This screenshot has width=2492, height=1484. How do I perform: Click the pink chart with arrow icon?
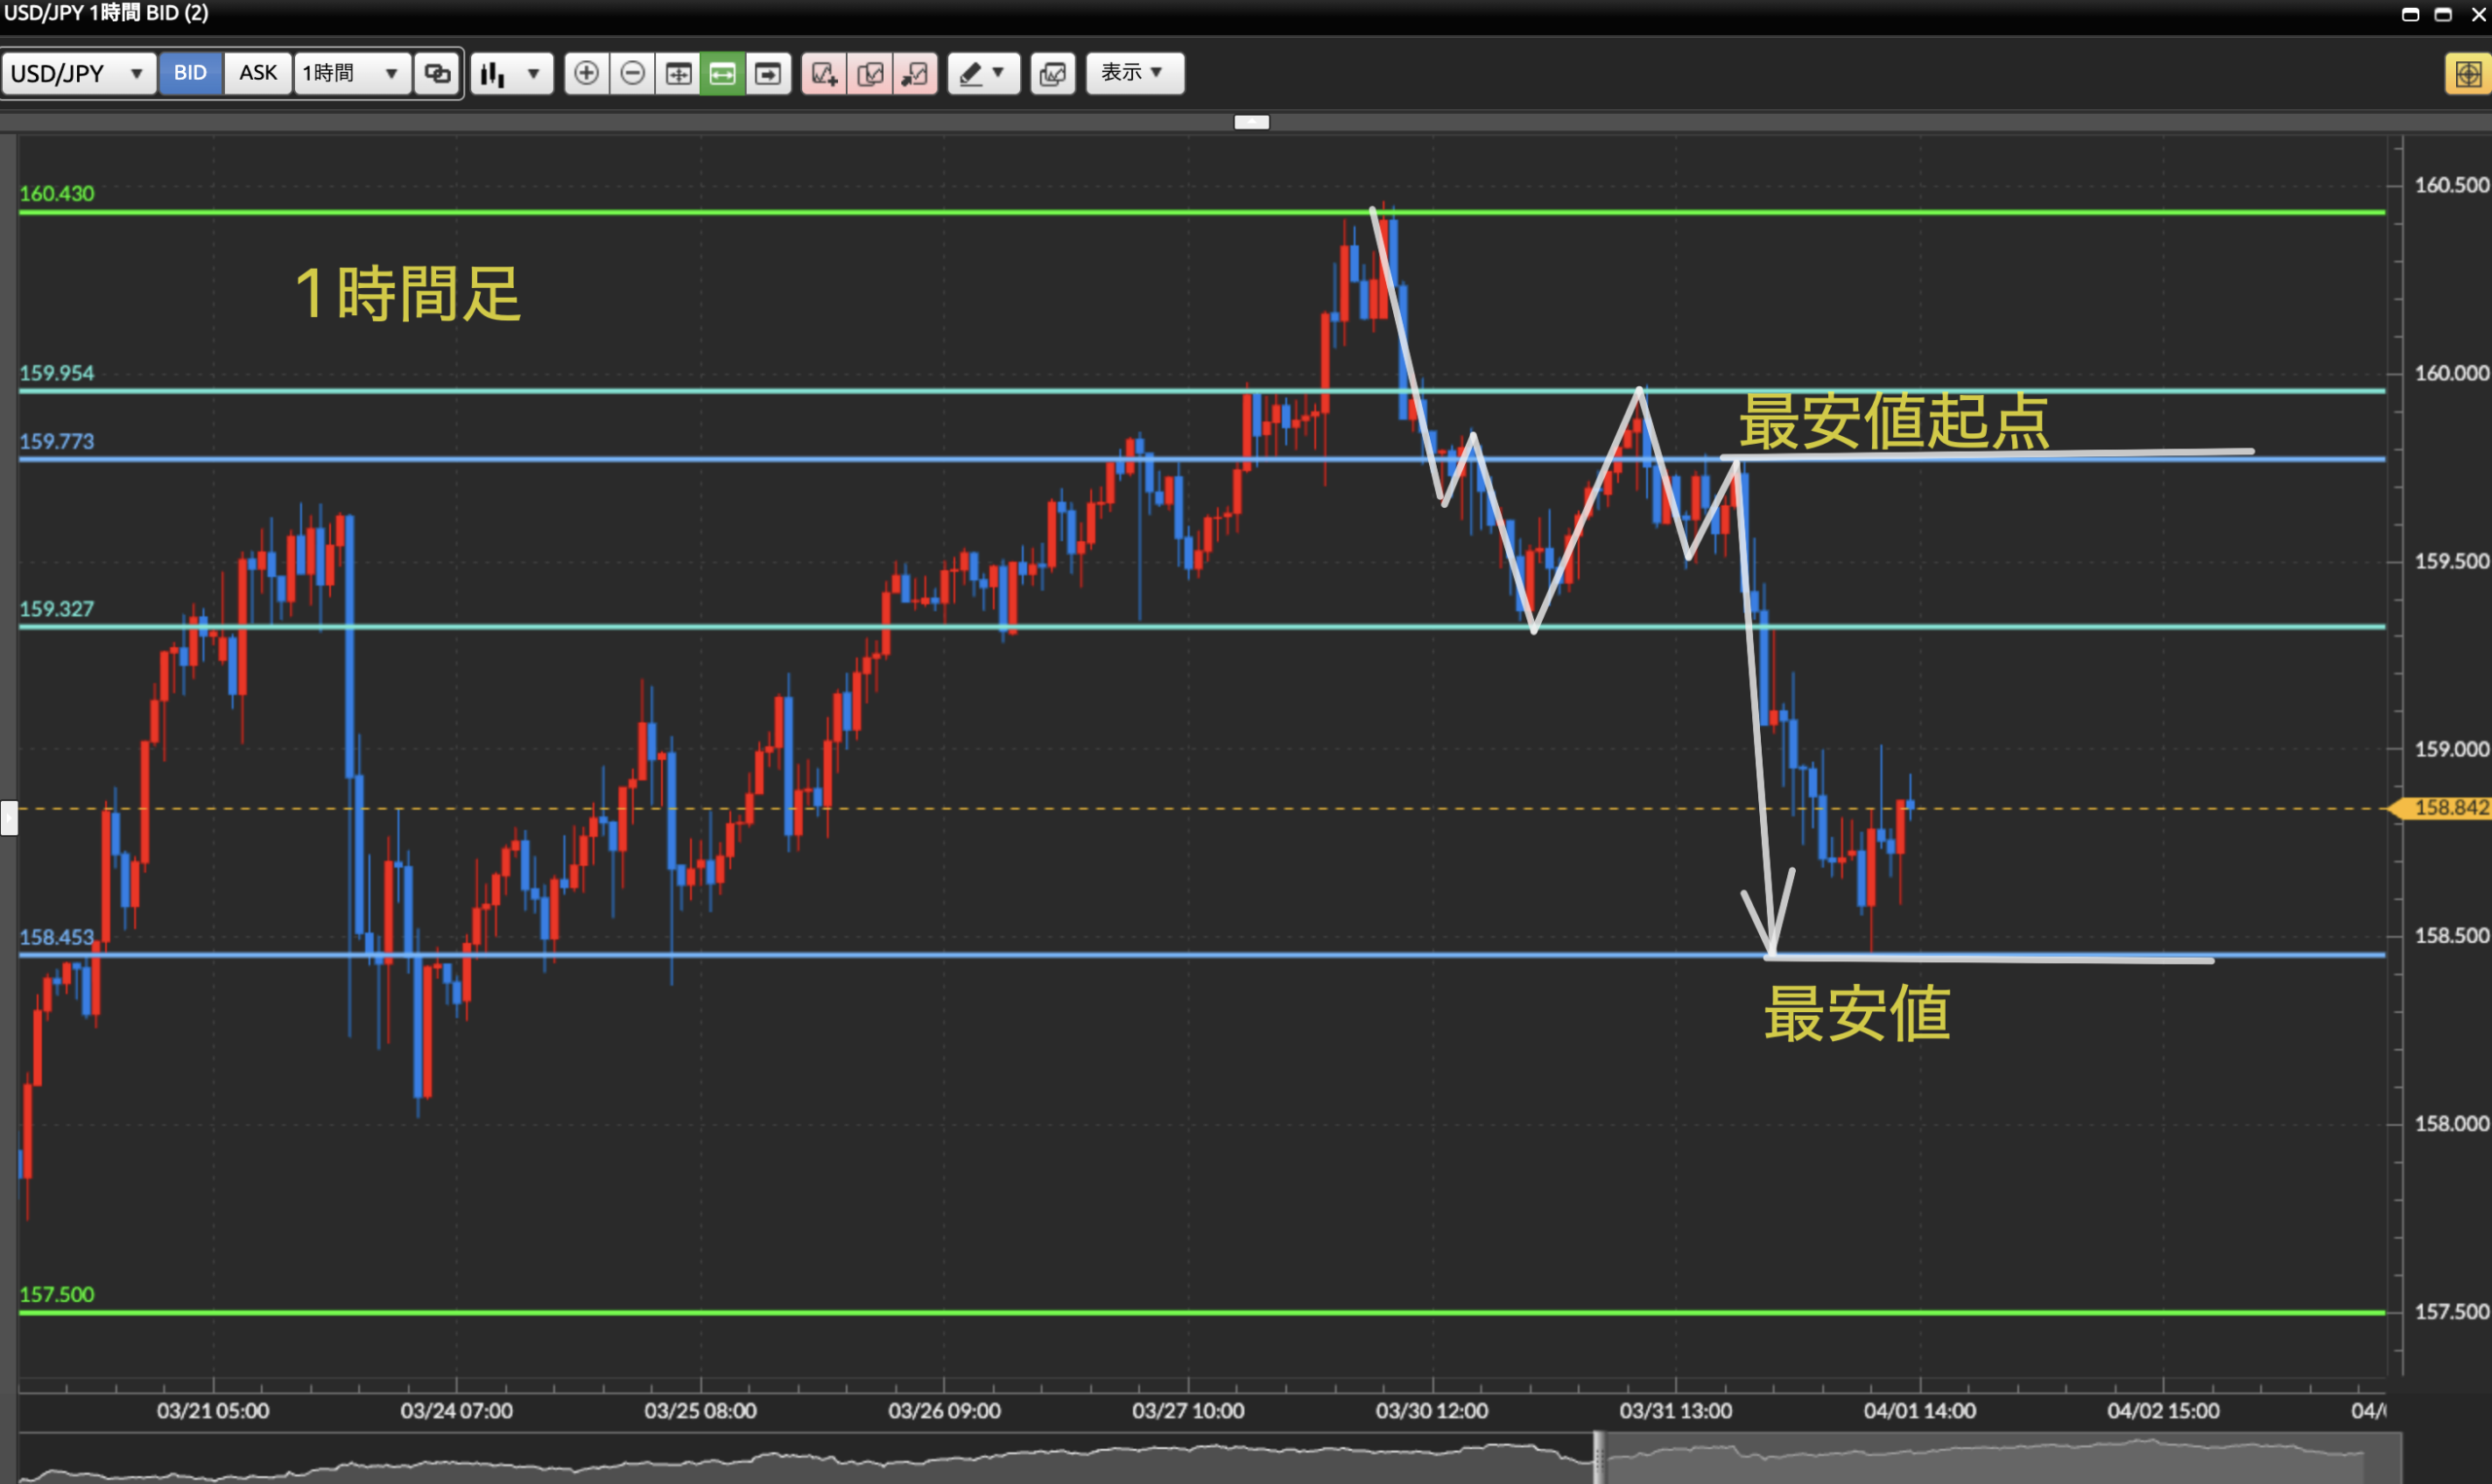pyautogui.click(x=915, y=73)
